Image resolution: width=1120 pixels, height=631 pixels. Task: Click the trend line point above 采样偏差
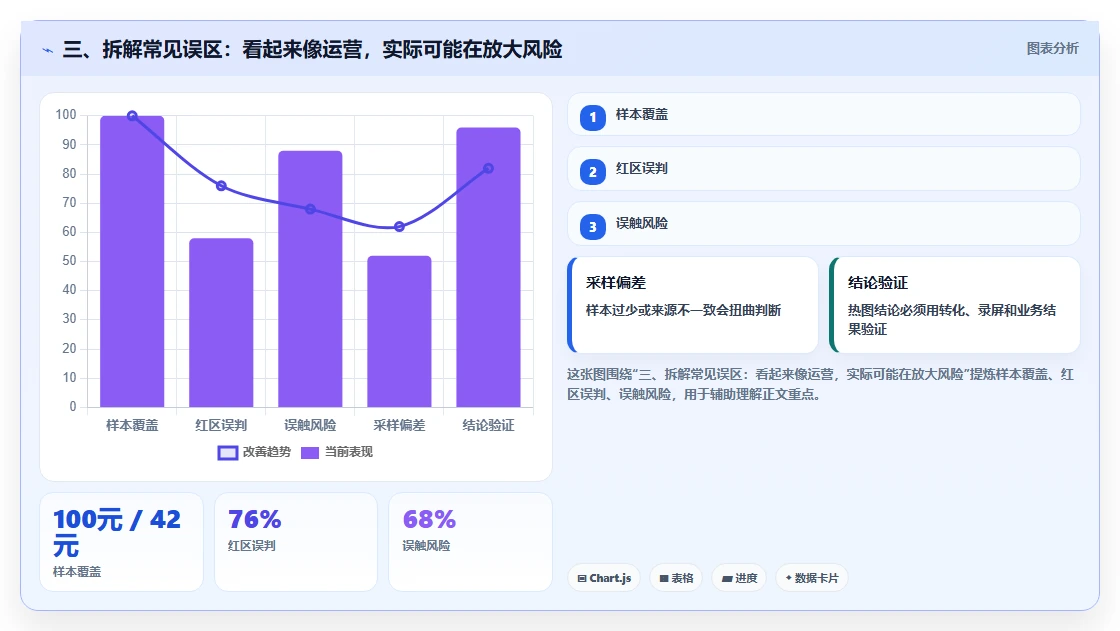399,227
